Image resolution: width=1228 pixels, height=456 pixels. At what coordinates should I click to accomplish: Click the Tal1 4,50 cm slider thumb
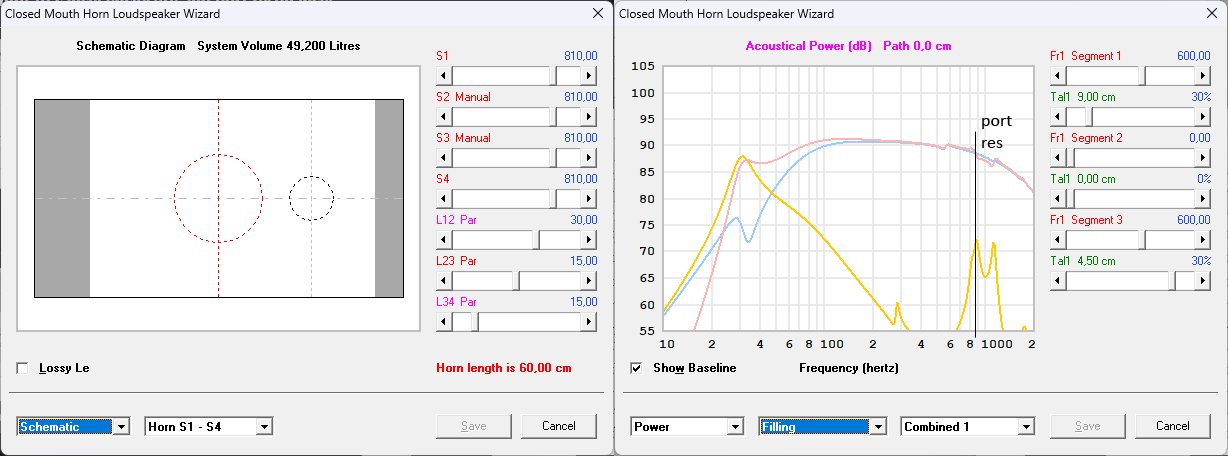1171,281
